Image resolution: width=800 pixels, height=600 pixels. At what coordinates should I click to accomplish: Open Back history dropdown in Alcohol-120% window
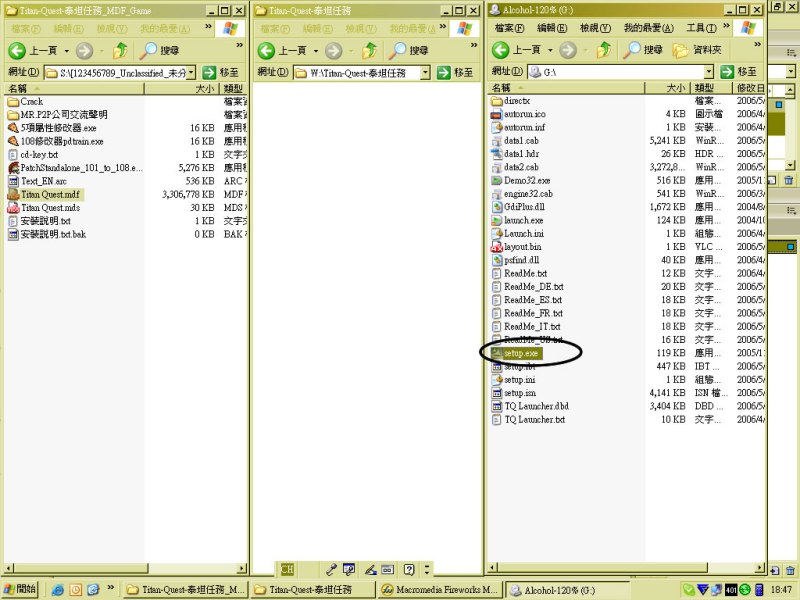(x=551, y=51)
